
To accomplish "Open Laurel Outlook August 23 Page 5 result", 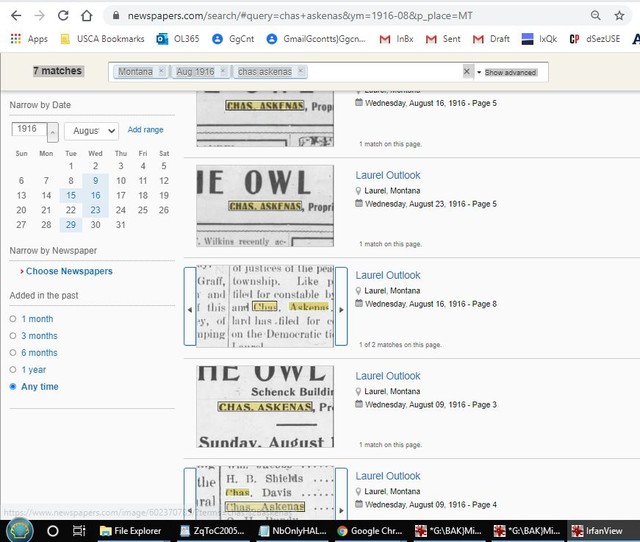I will point(388,175).
